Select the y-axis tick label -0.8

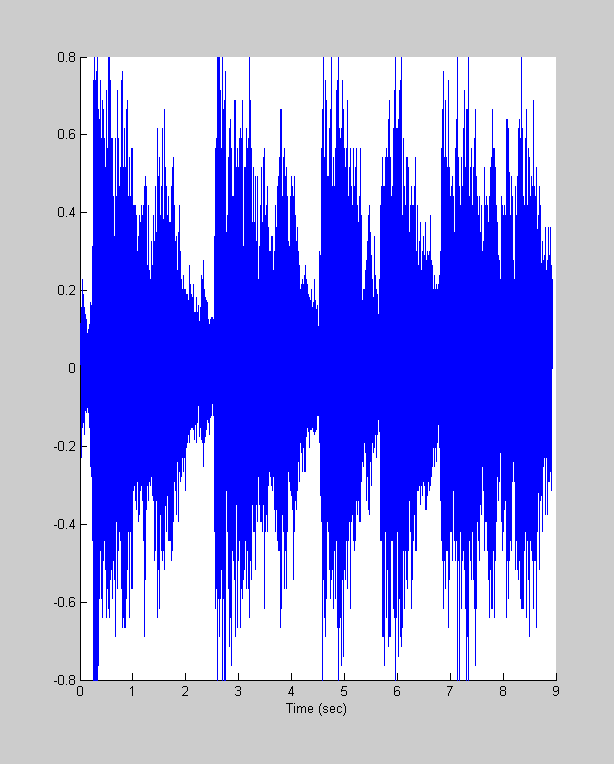[x=64, y=680]
